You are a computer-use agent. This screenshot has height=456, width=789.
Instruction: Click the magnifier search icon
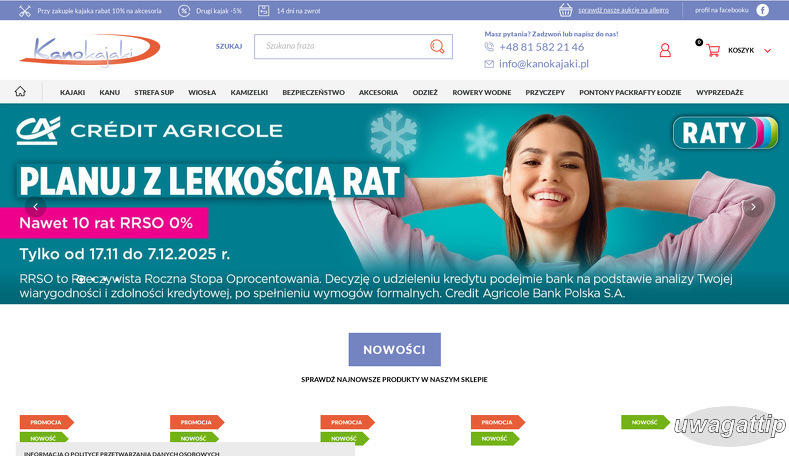click(x=437, y=47)
